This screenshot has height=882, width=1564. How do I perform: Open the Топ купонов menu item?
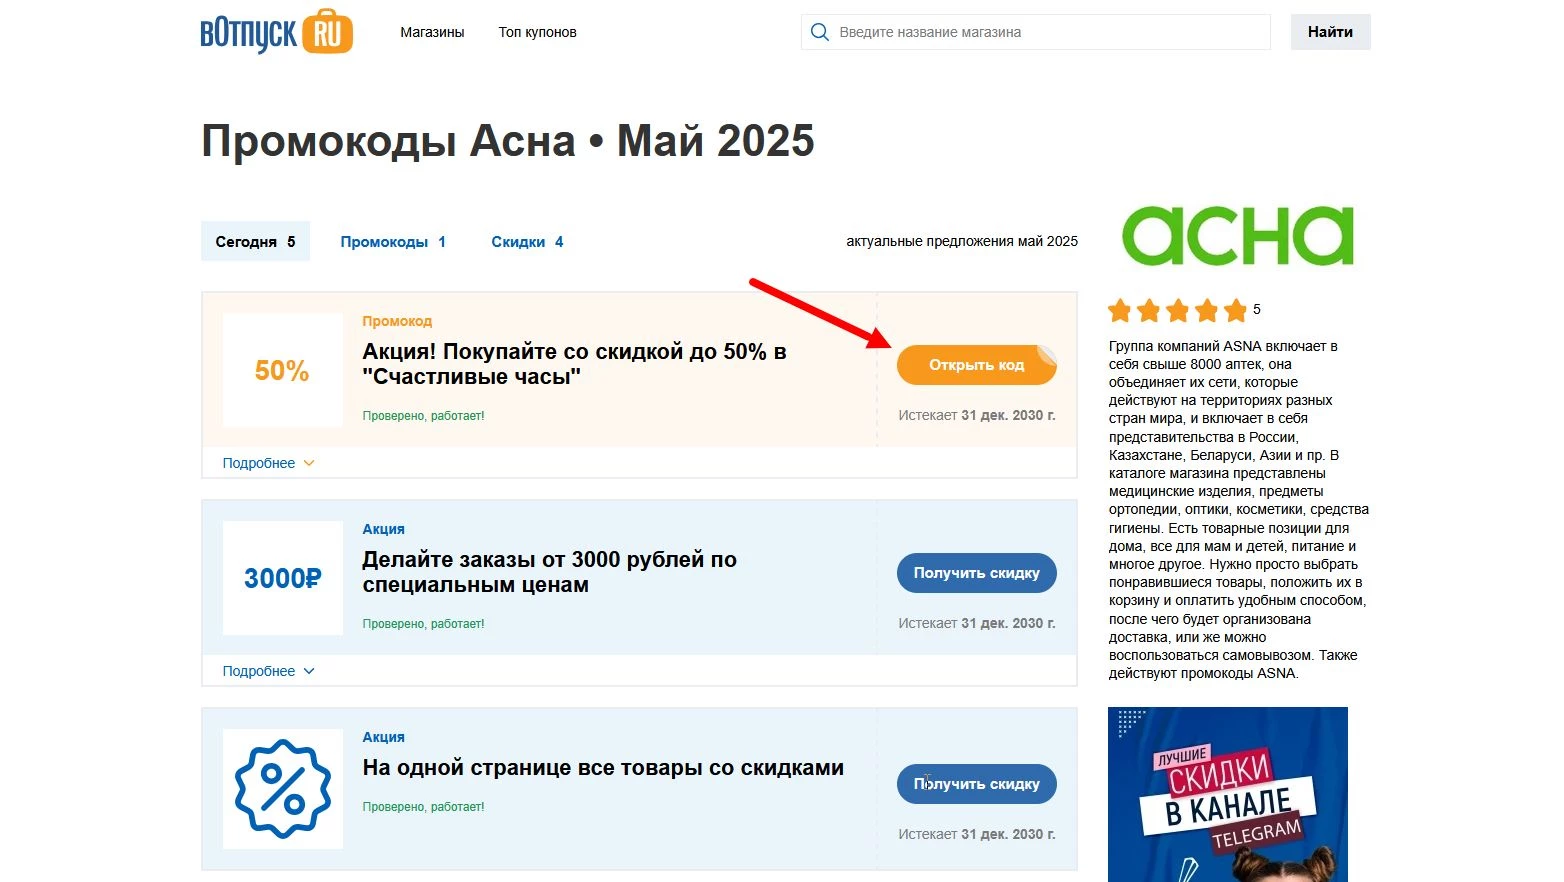tap(537, 31)
